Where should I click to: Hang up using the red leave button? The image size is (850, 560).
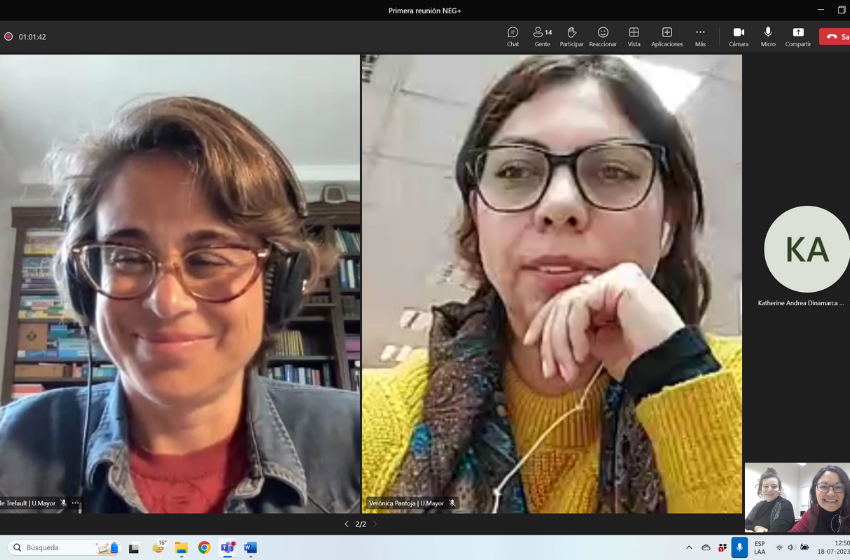point(835,36)
